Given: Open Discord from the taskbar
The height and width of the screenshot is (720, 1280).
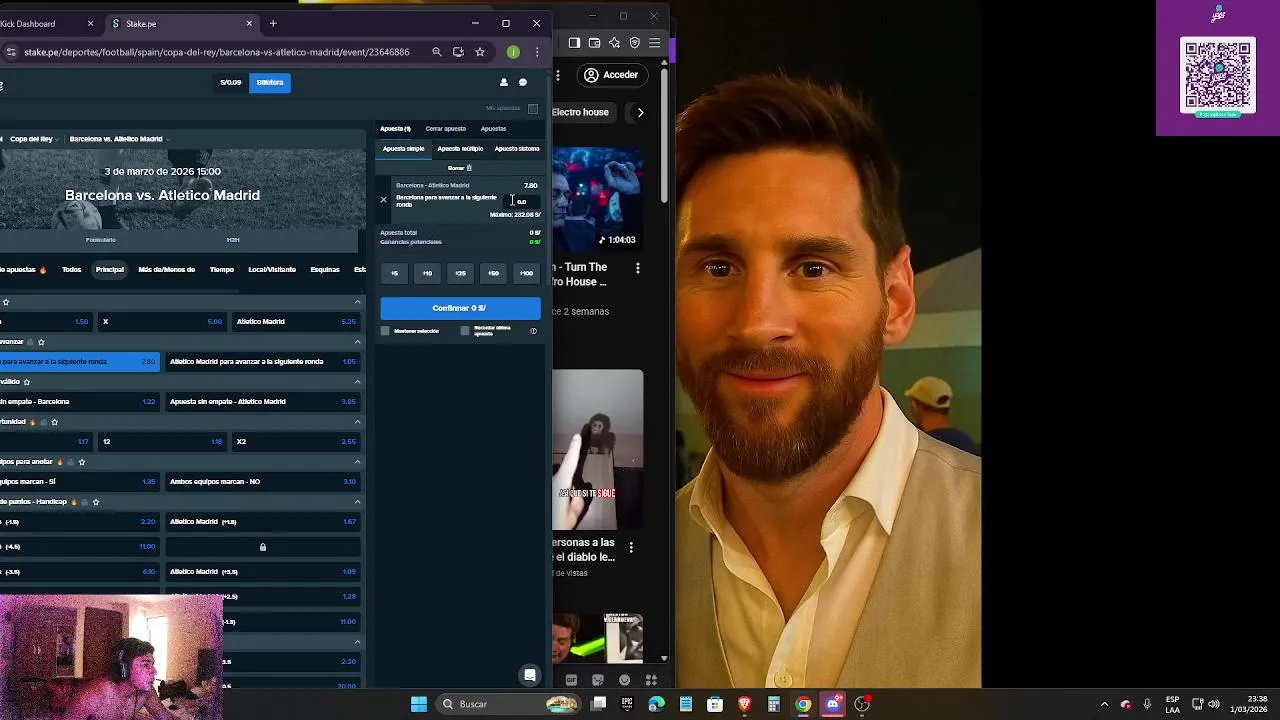Looking at the screenshot, I should [x=832, y=704].
